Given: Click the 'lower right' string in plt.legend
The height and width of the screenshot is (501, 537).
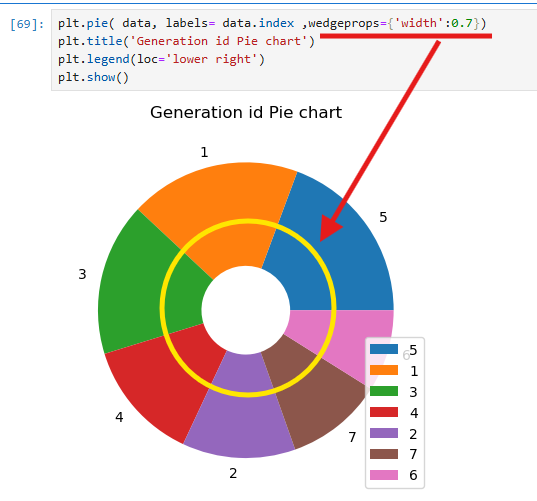Looking at the screenshot, I should [211, 59].
